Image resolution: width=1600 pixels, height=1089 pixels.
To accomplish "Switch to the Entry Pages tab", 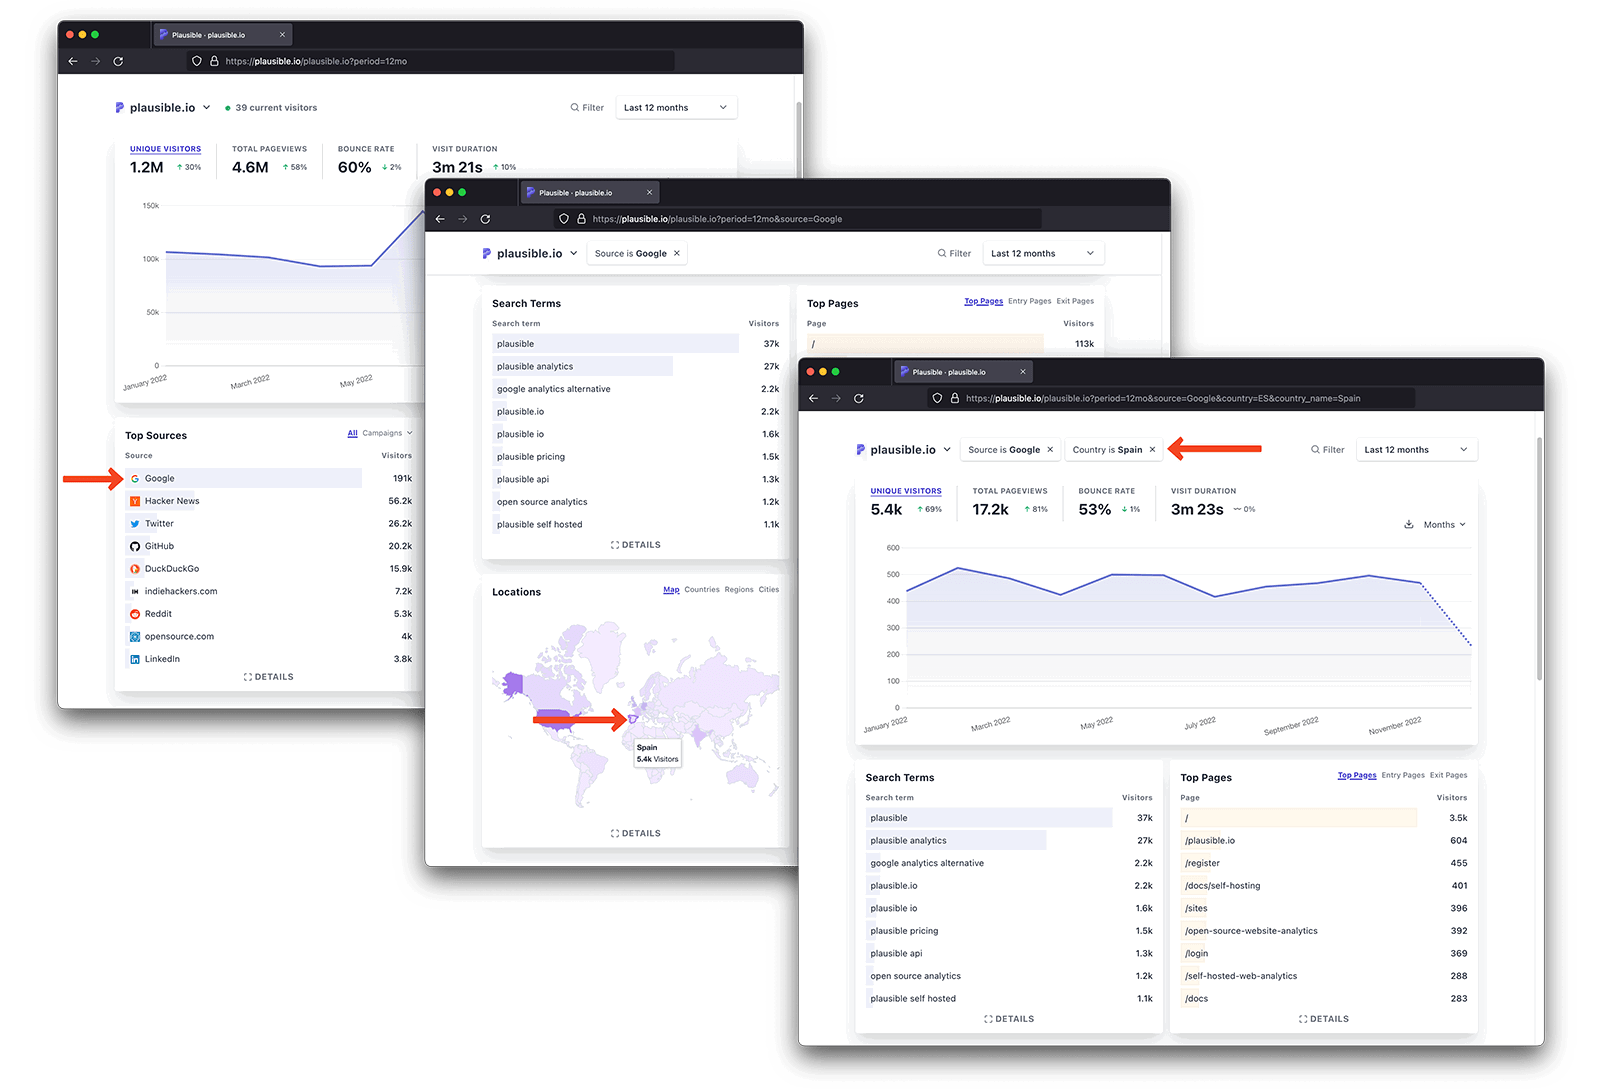I will point(1402,775).
